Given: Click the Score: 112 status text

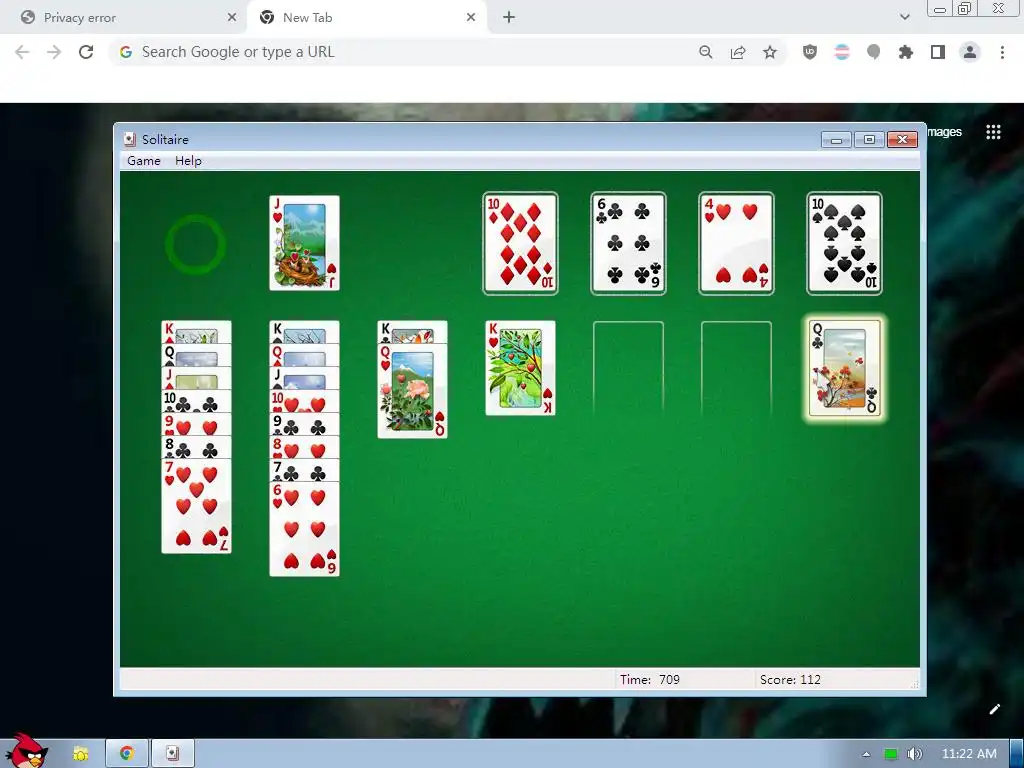Looking at the screenshot, I should pos(790,680).
